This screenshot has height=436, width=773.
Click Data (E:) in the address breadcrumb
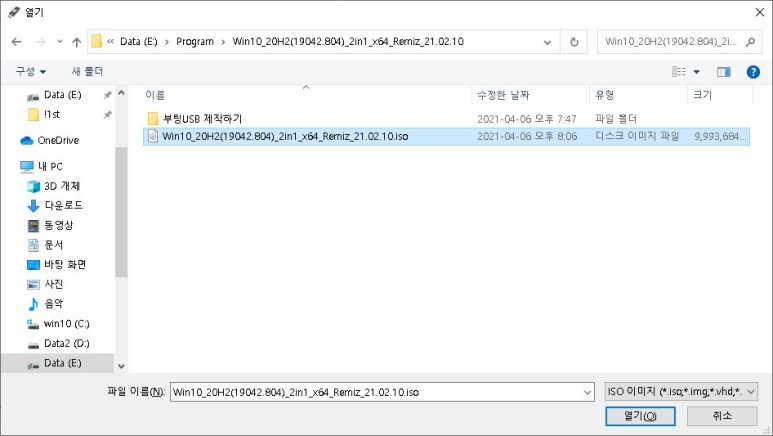click(x=139, y=42)
